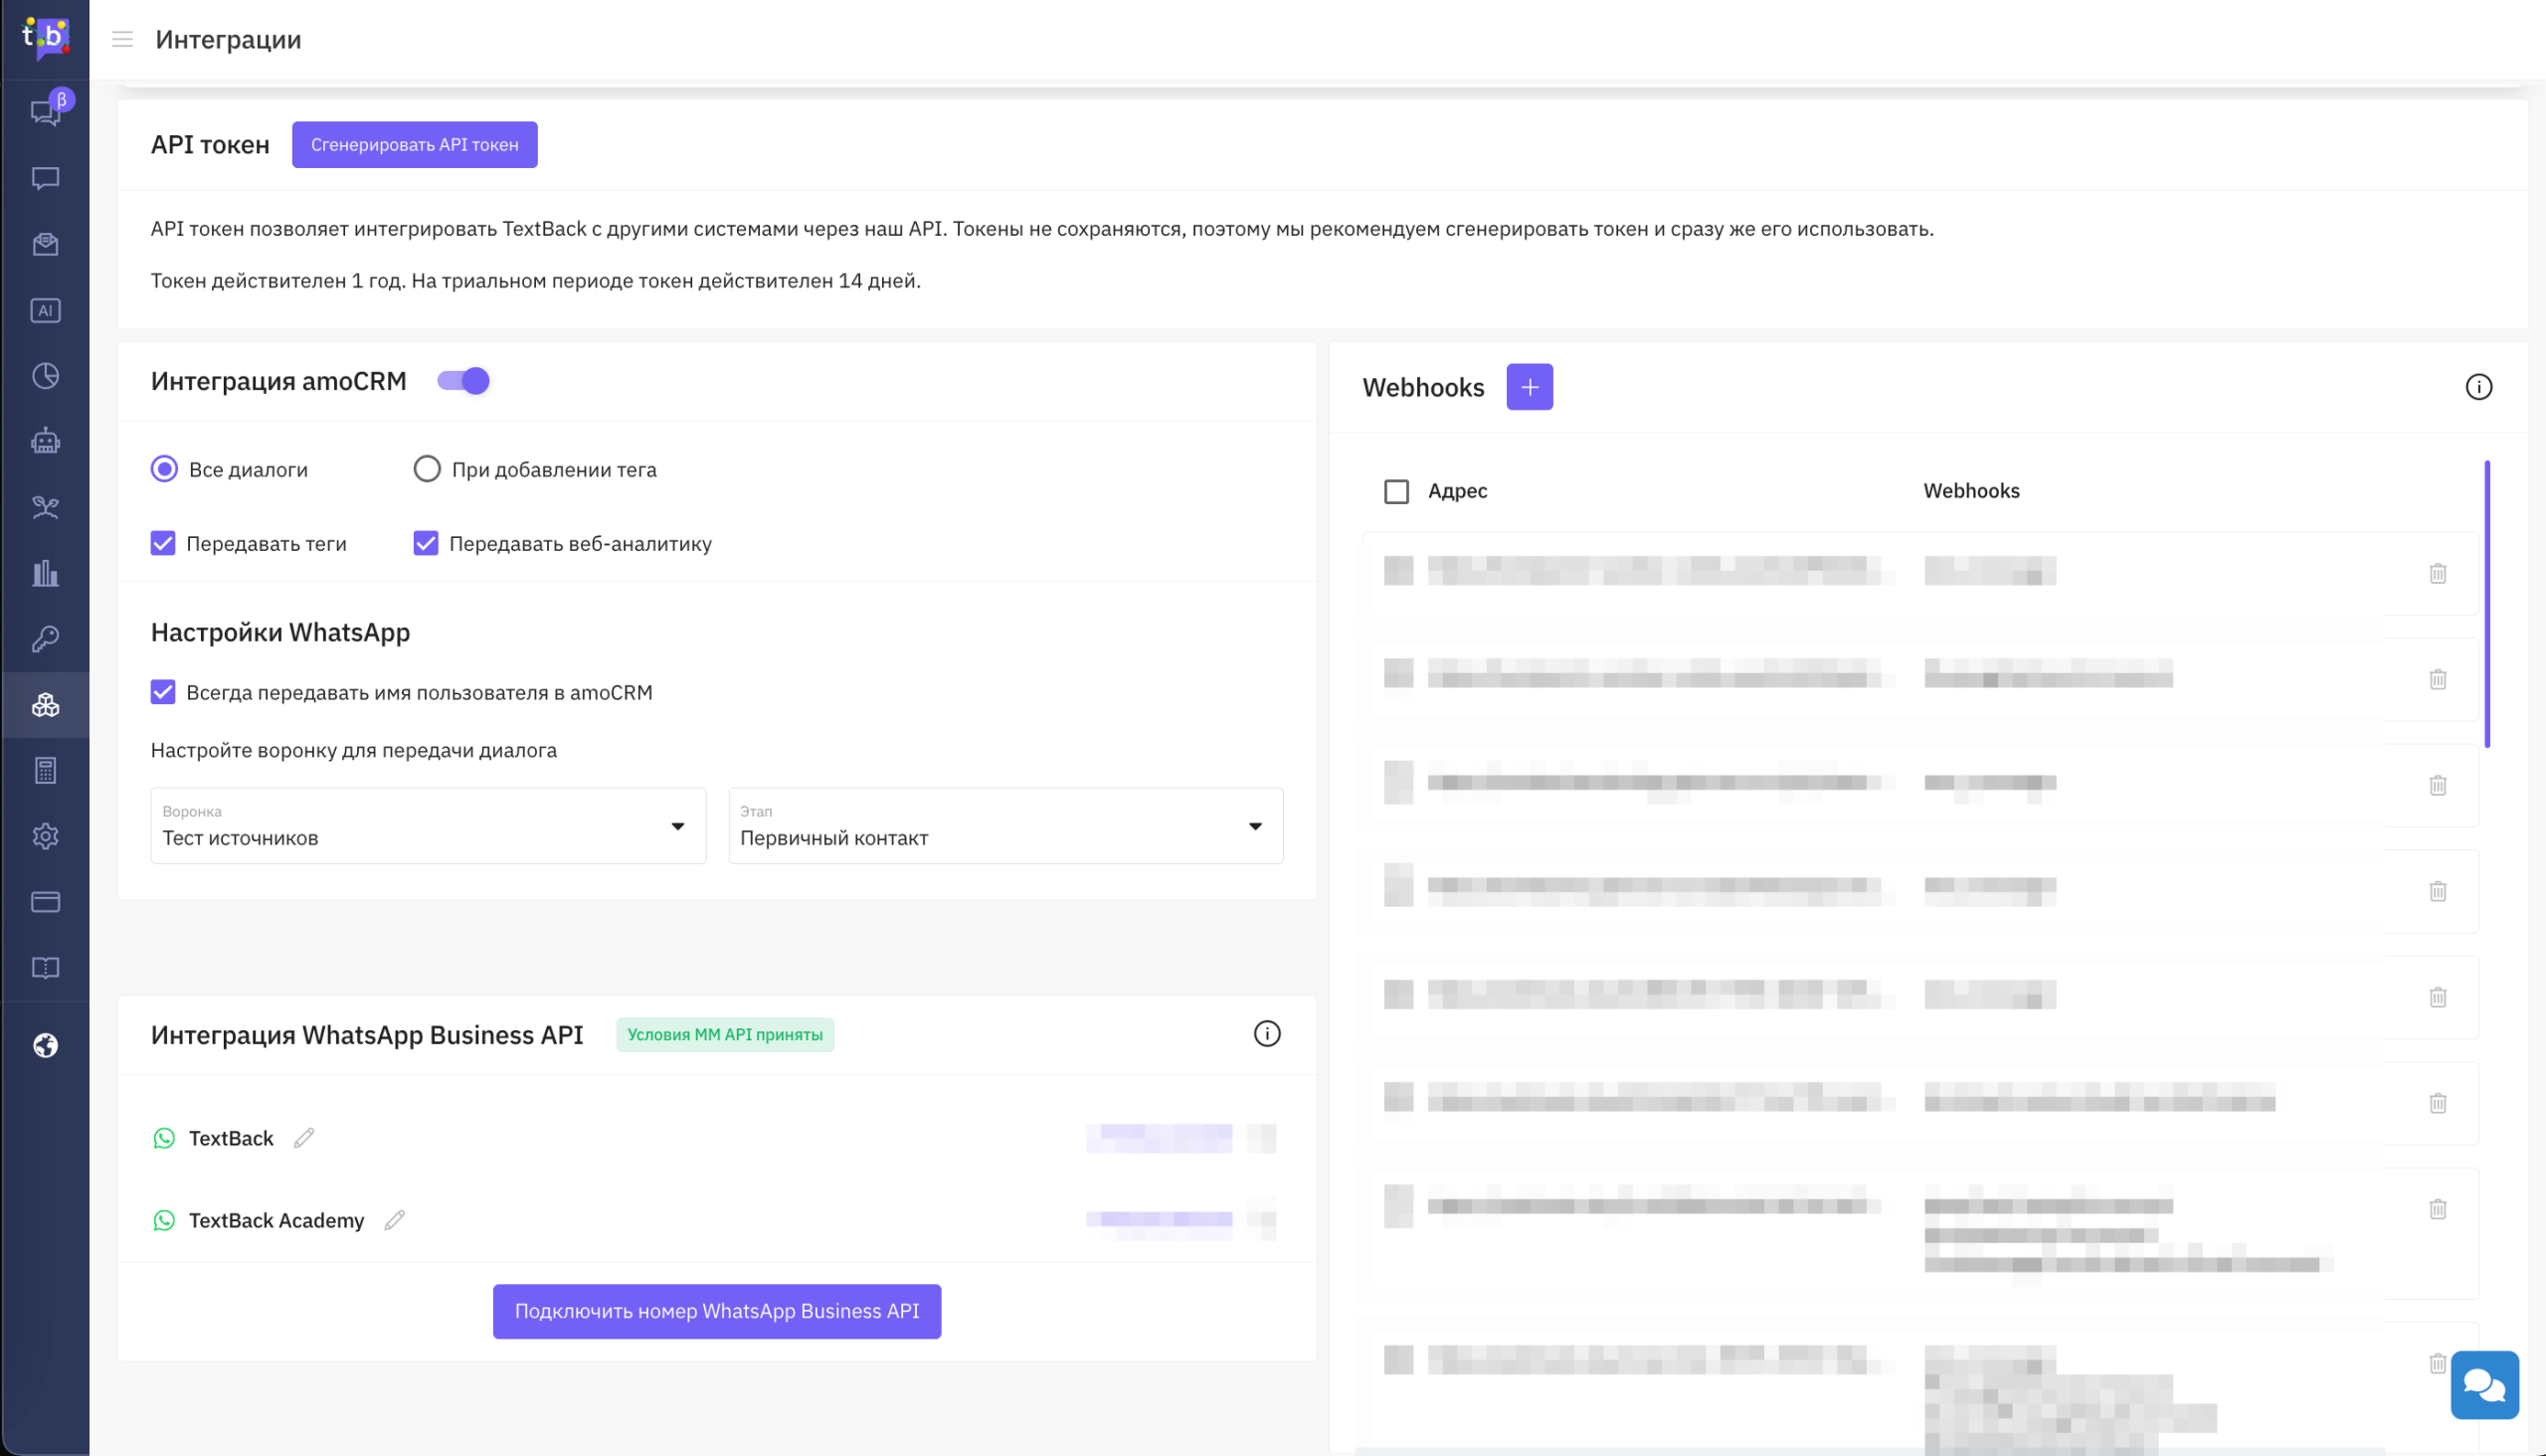Expand the Воронка dropdown
Image resolution: width=2546 pixels, height=1456 pixels.
pos(428,826)
